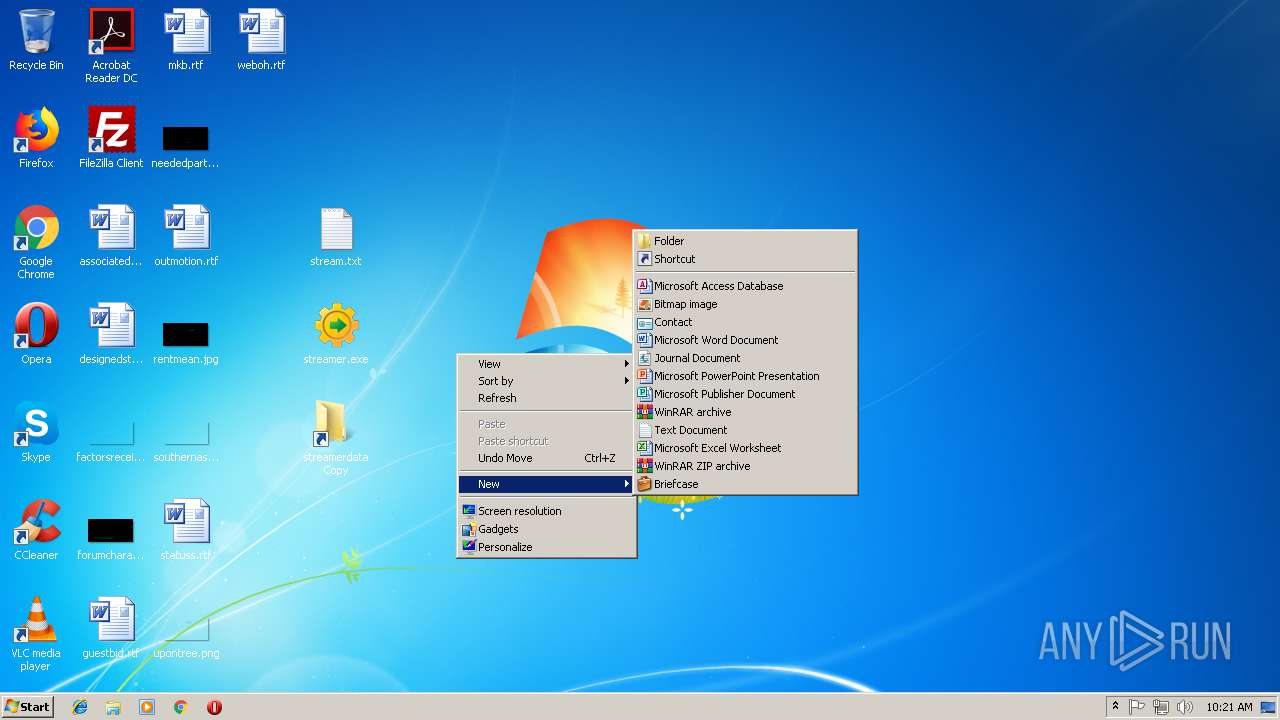Choose Refresh in the context menu

pyautogui.click(x=546, y=398)
